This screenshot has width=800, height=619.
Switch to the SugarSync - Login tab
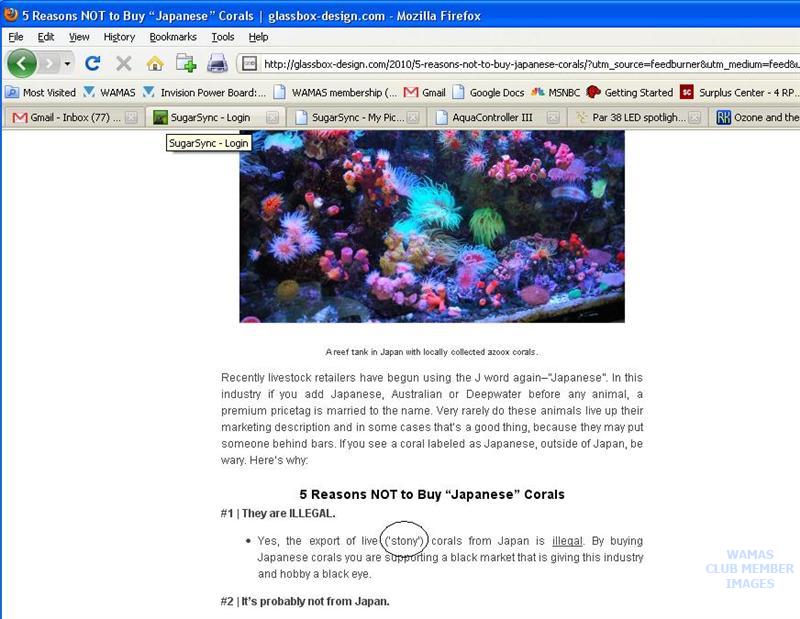click(210, 117)
